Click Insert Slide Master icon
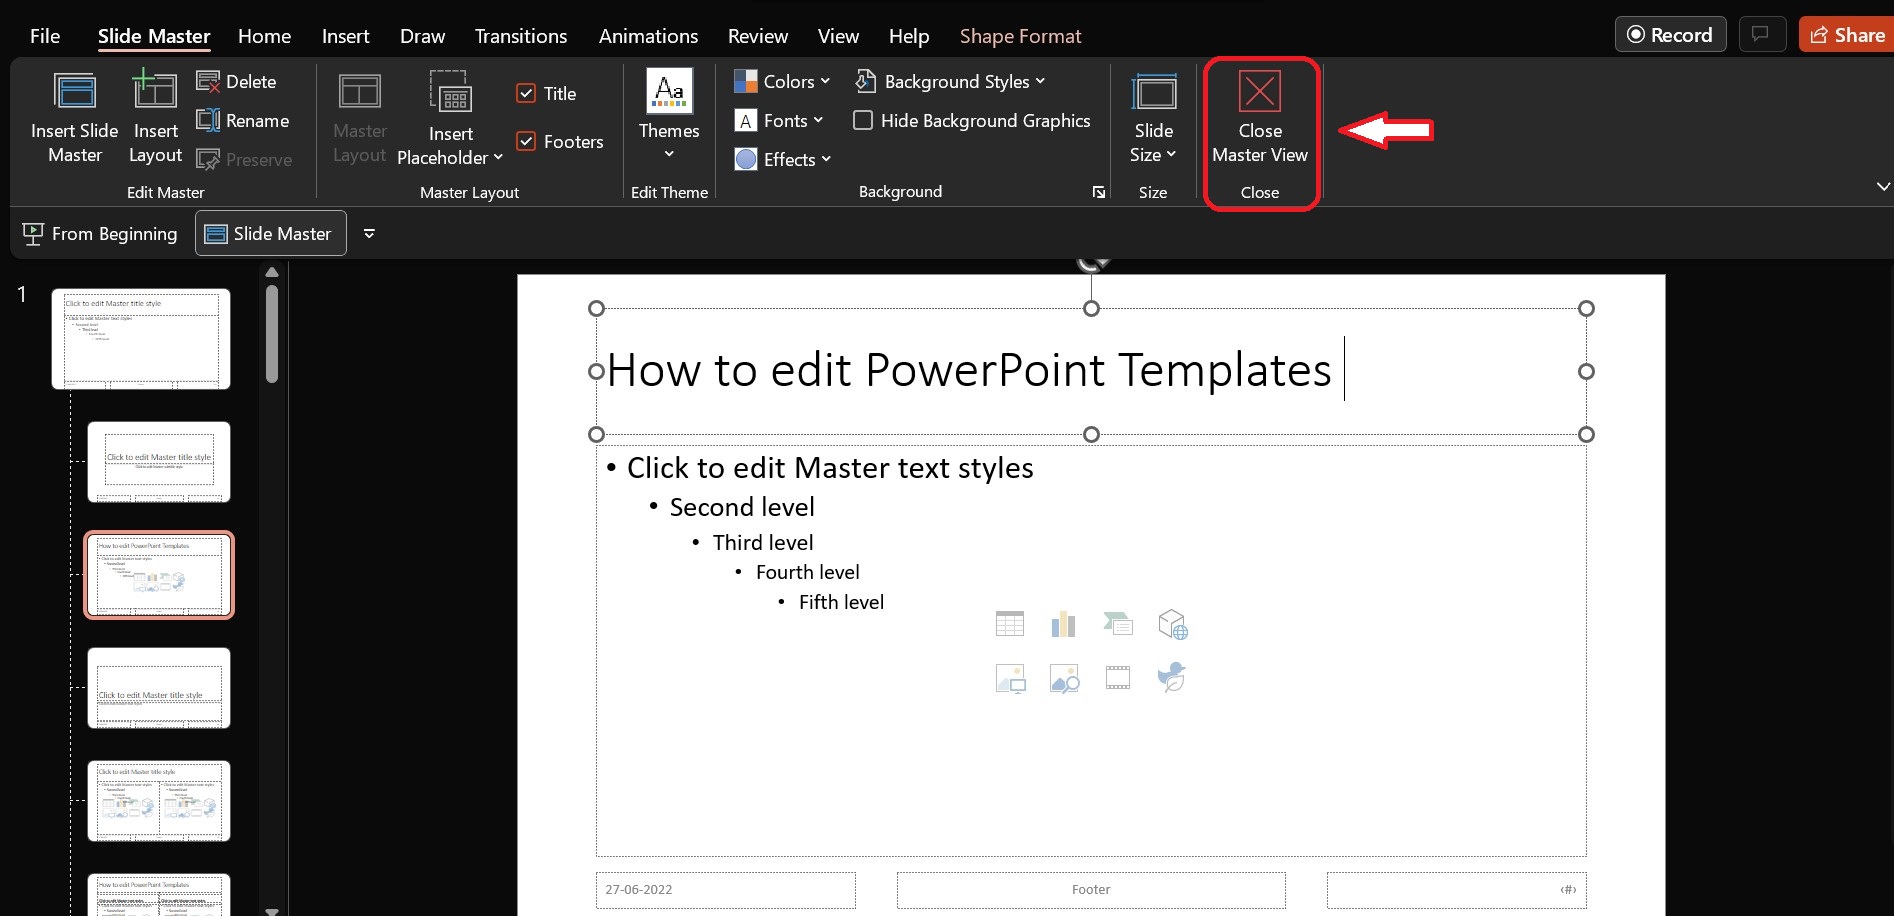The height and width of the screenshot is (916, 1894). [x=75, y=91]
